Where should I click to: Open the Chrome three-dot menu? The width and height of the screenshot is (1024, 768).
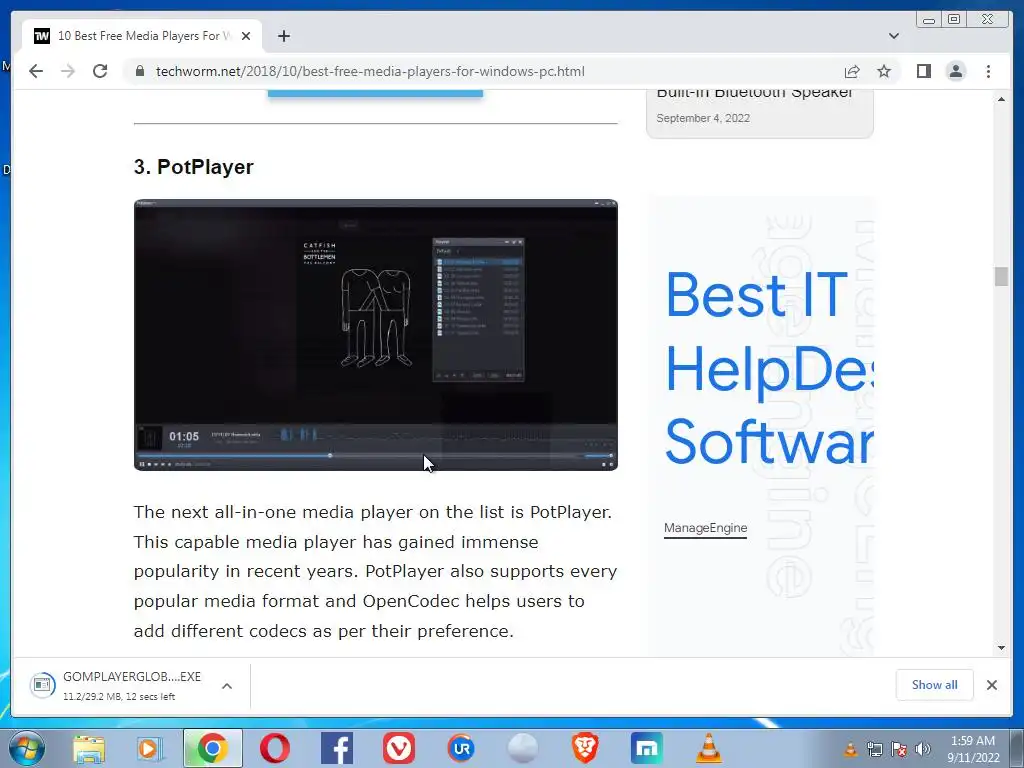[988, 71]
